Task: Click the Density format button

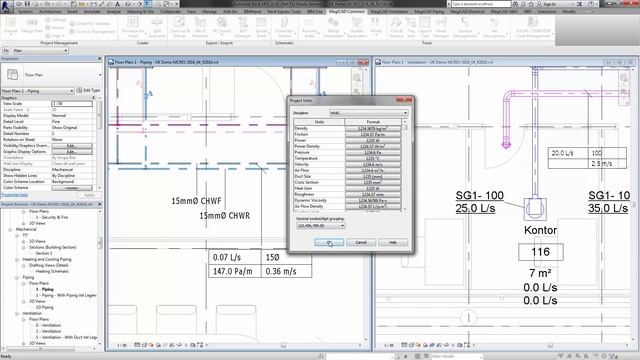Action: pyautogui.click(x=373, y=128)
